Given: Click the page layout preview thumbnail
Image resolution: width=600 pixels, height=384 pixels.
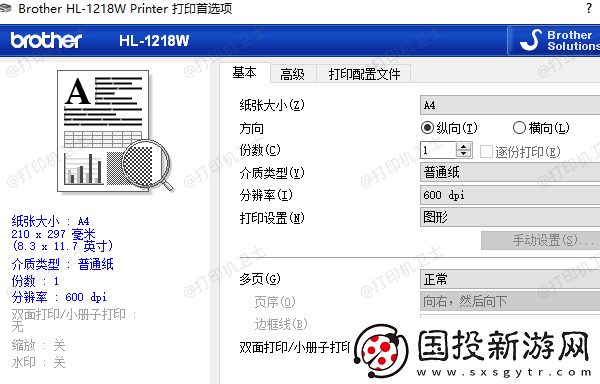Looking at the screenshot, I should click(x=115, y=131).
